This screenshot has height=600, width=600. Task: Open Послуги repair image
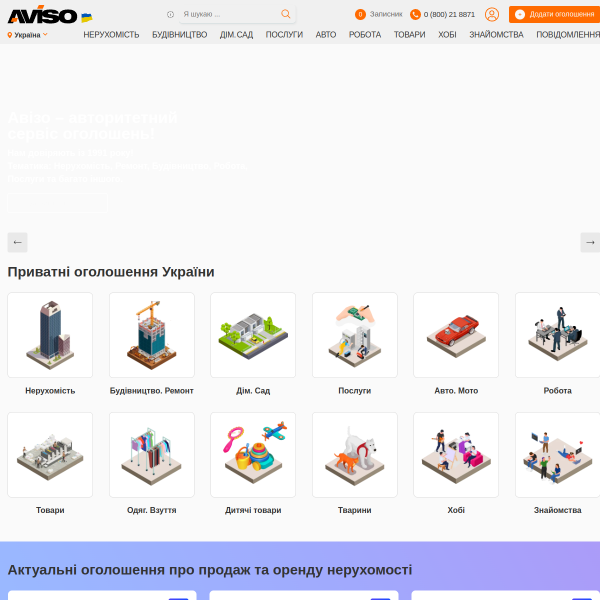pyautogui.click(x=355, y=335)
